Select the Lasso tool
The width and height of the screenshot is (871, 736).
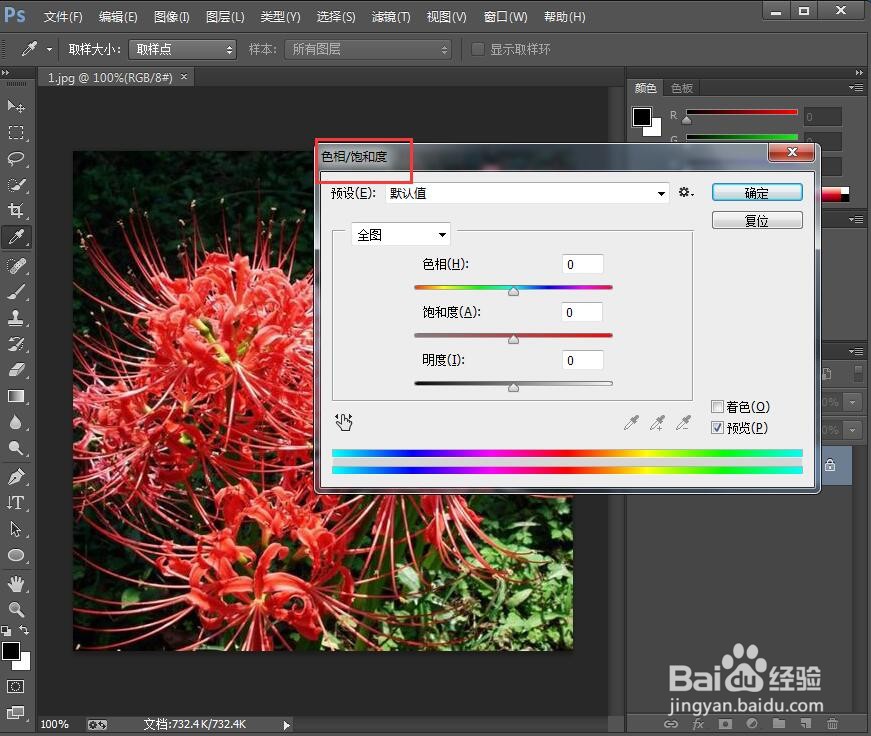16,158
